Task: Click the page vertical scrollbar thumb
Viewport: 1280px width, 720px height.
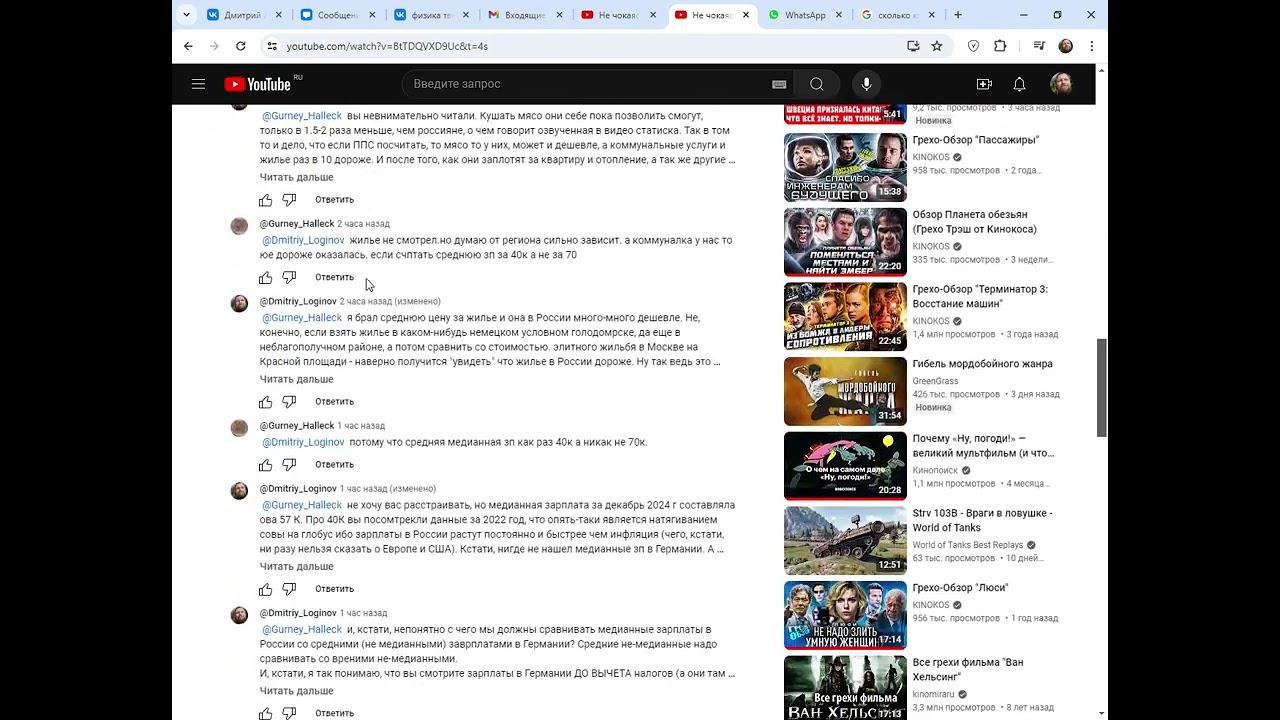Action: (1102, 388)
